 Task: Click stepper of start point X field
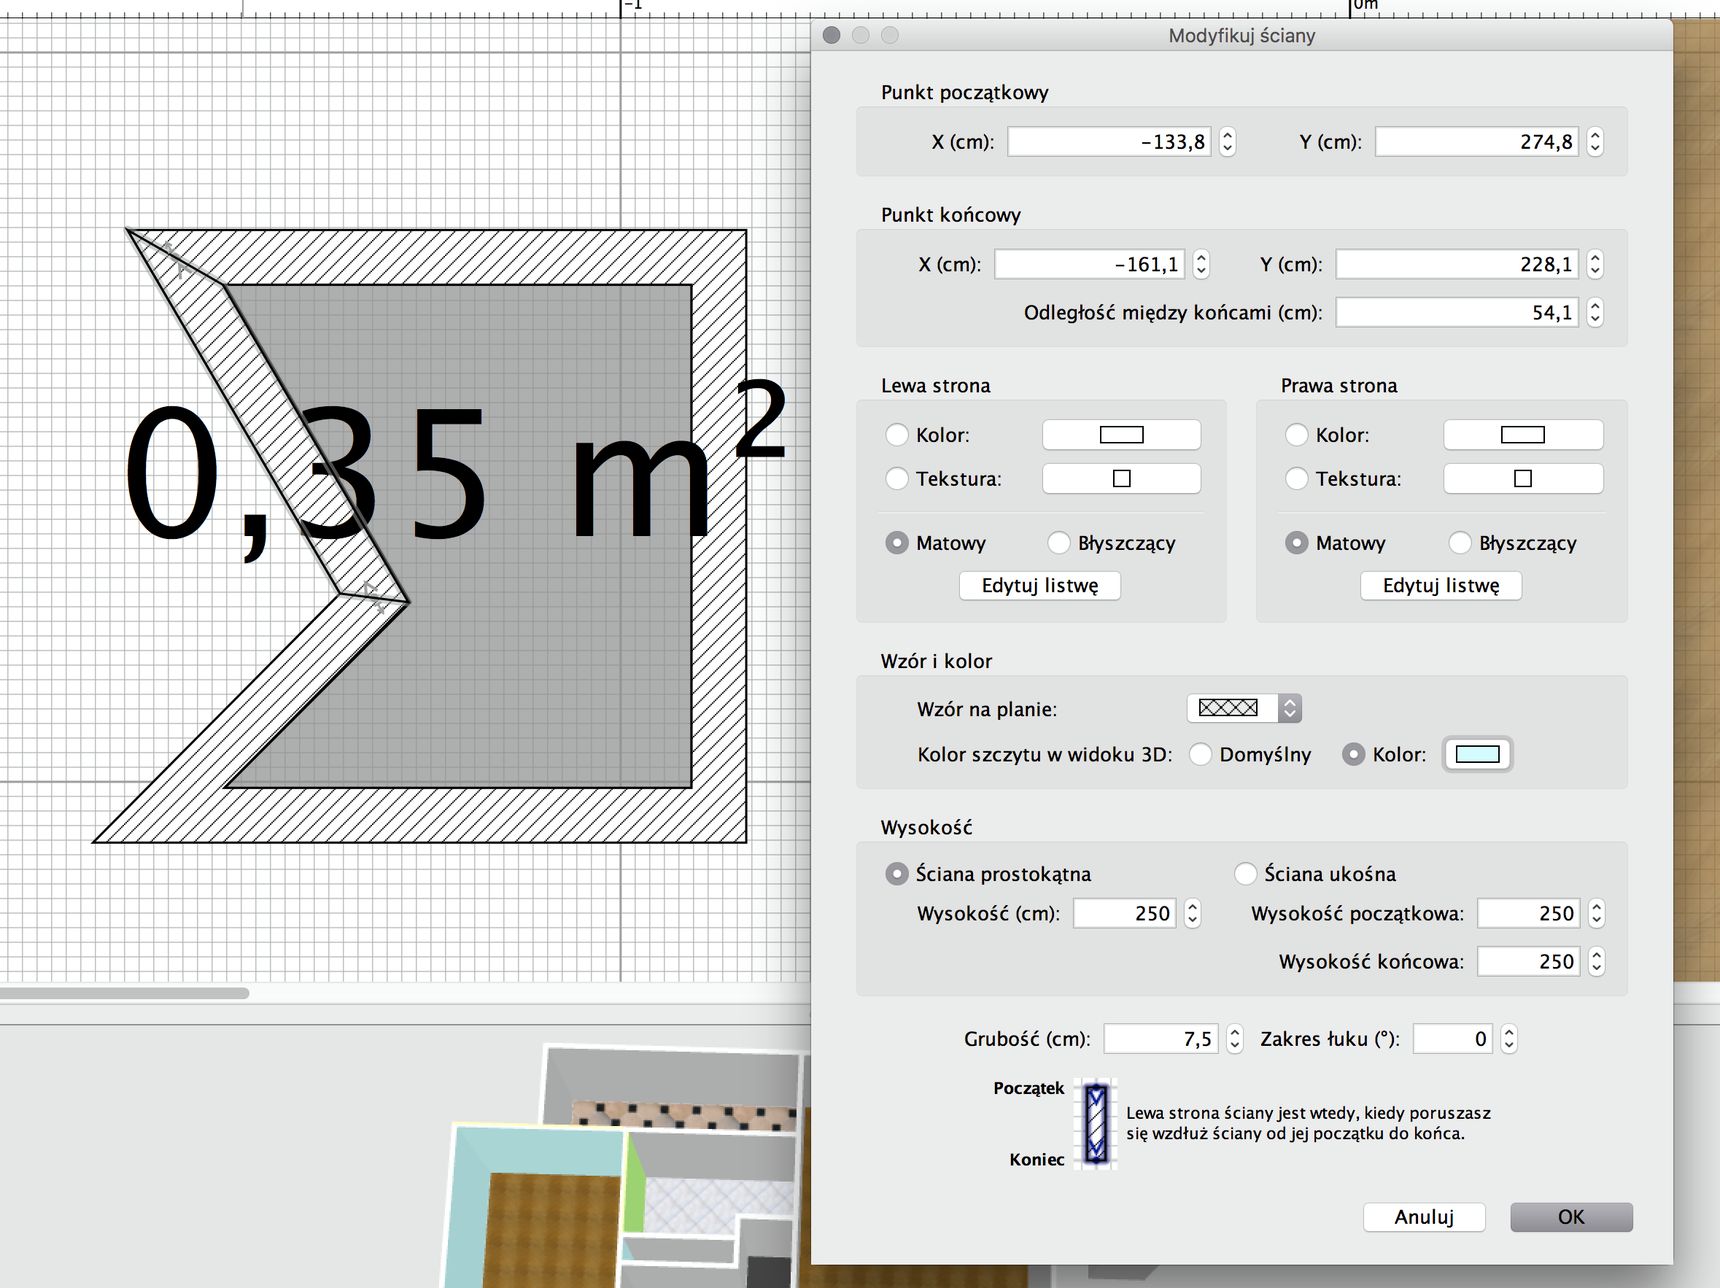coord(1228,142)
